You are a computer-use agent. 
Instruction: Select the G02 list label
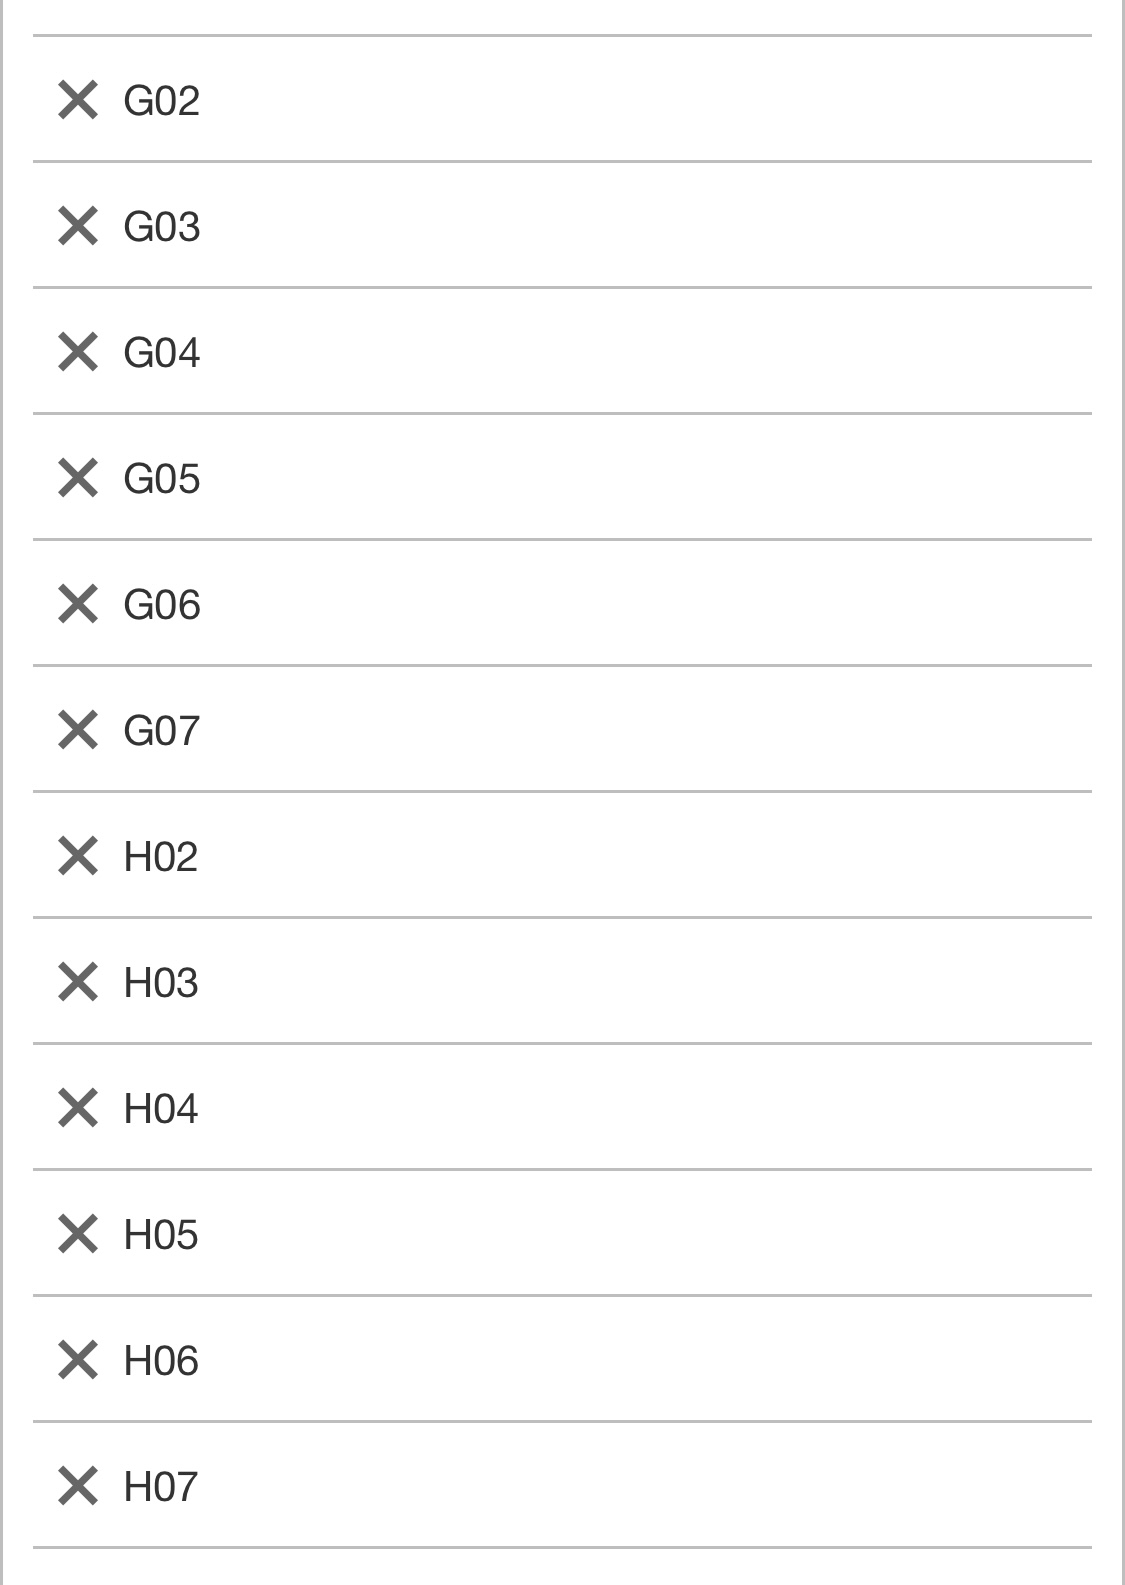coord(161,101)
